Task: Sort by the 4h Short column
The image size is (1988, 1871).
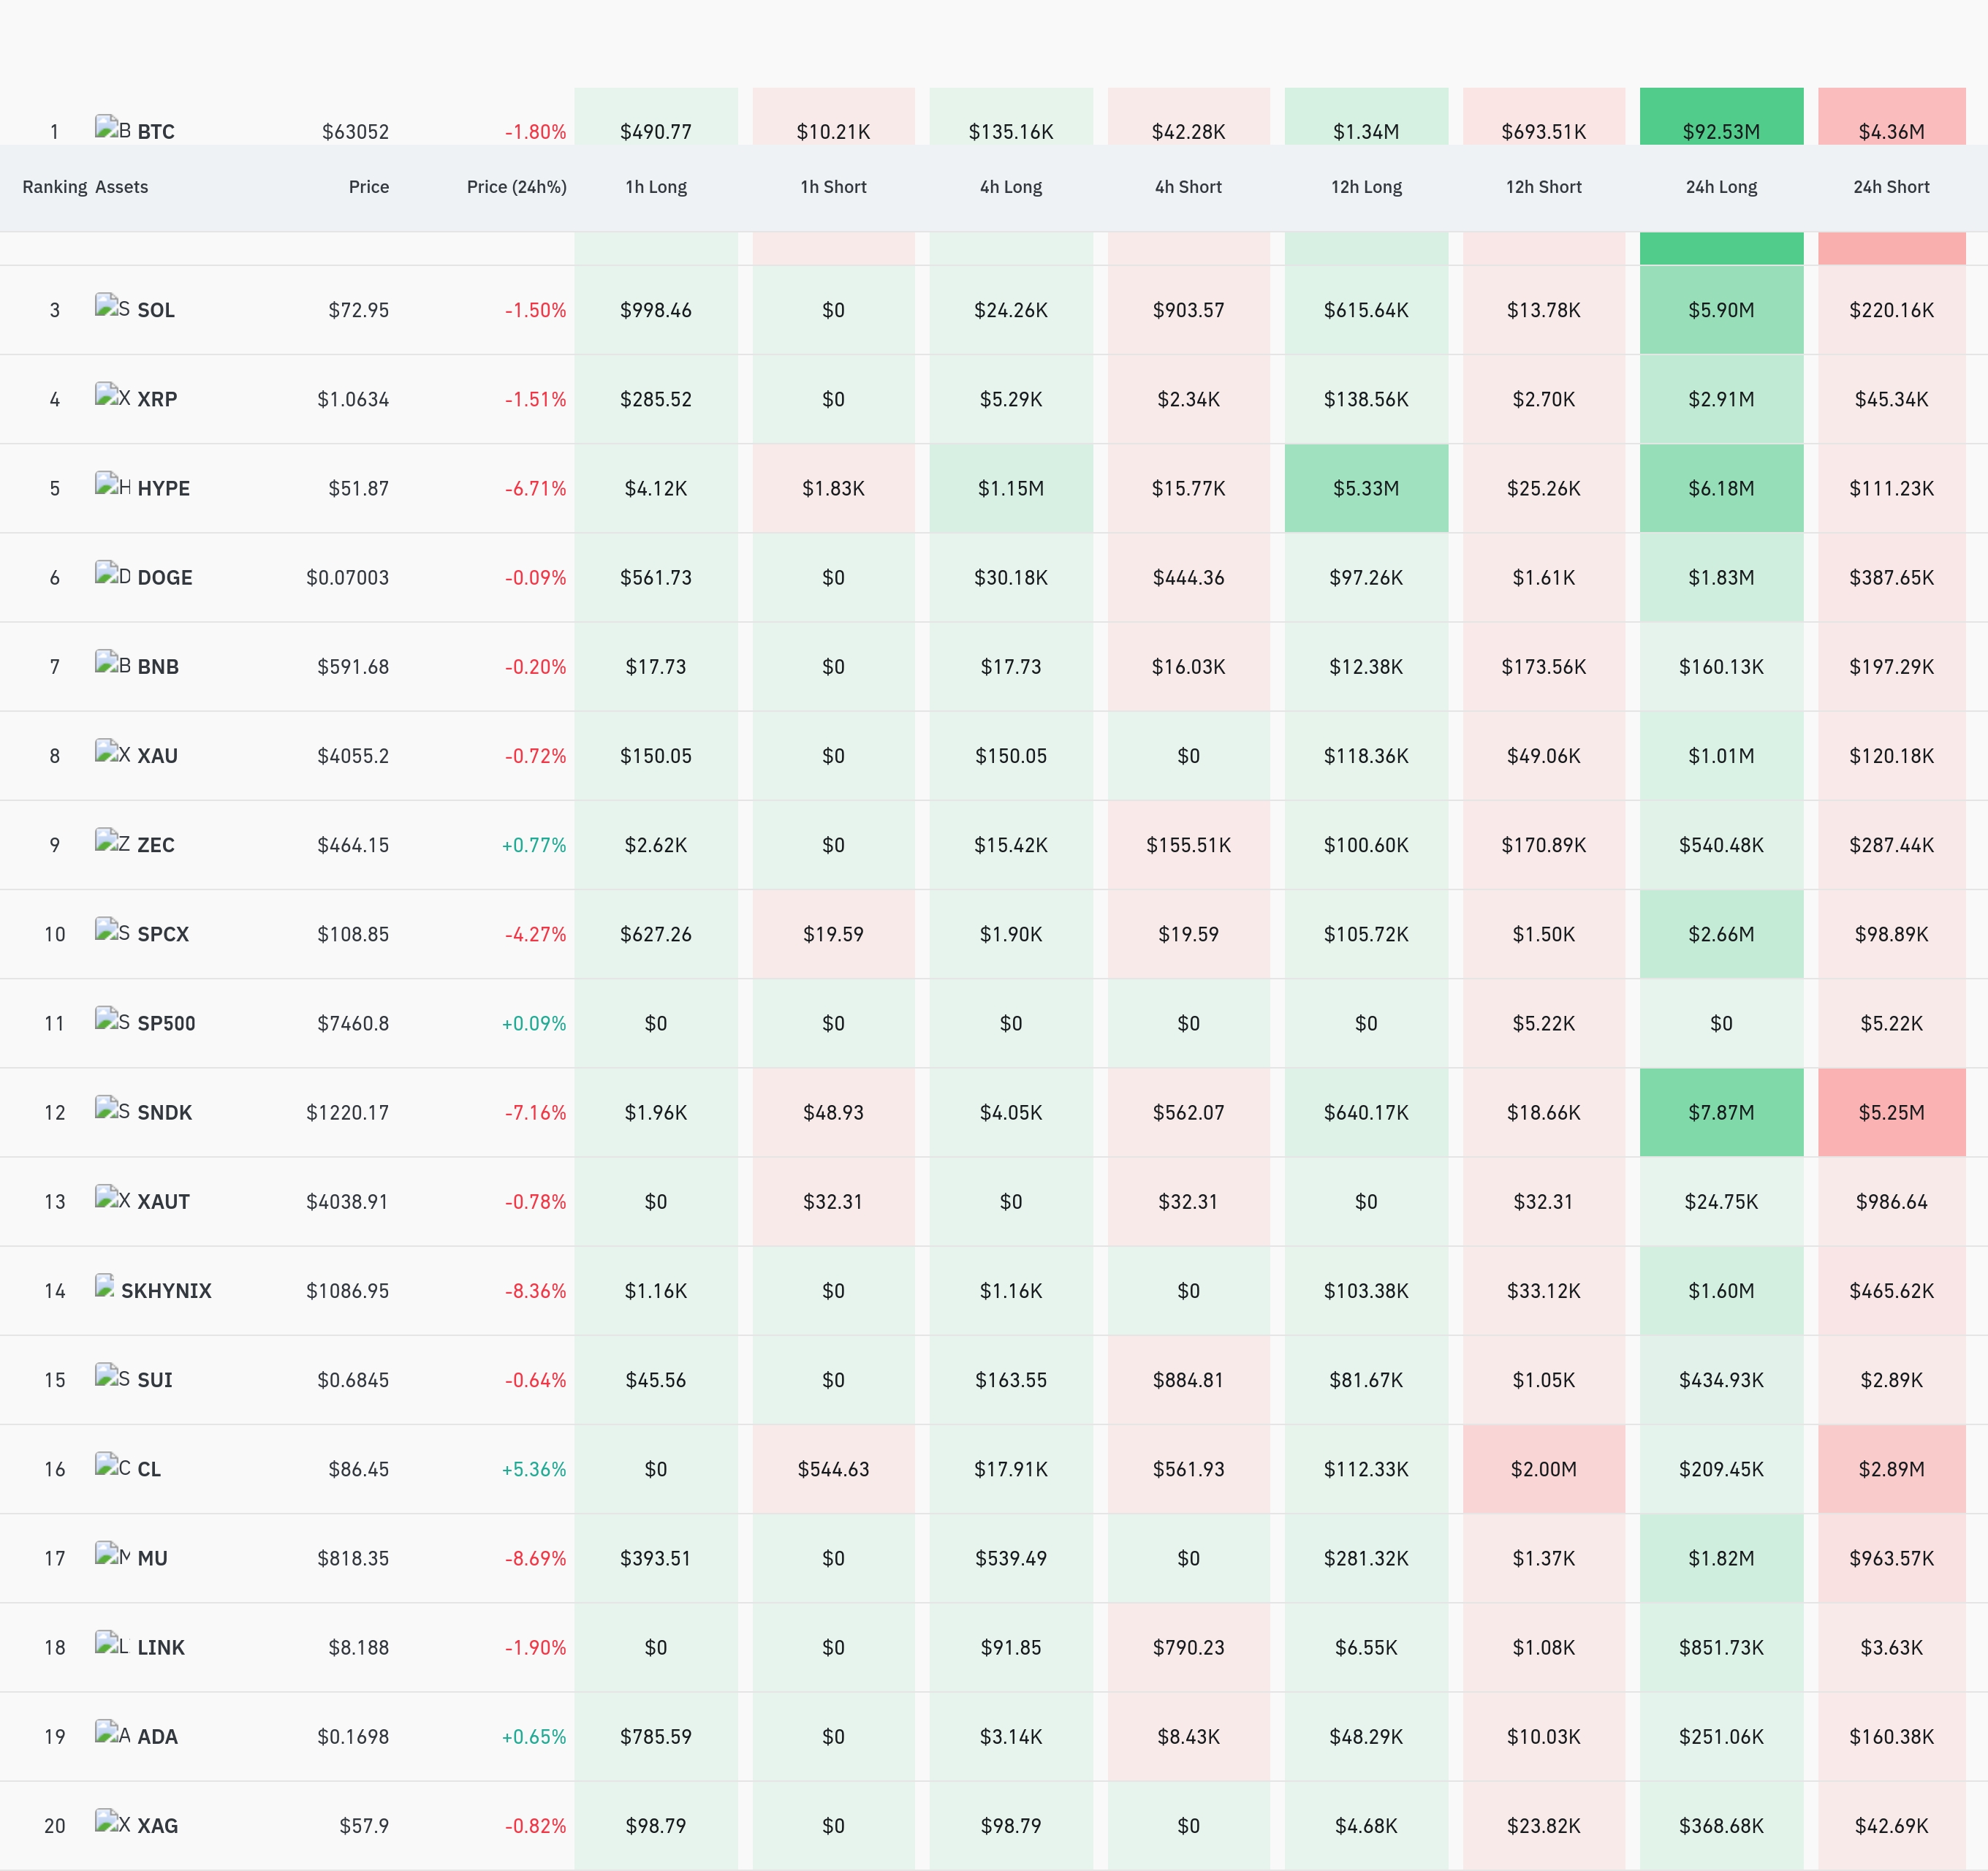Action: (x=1189, y=187)
